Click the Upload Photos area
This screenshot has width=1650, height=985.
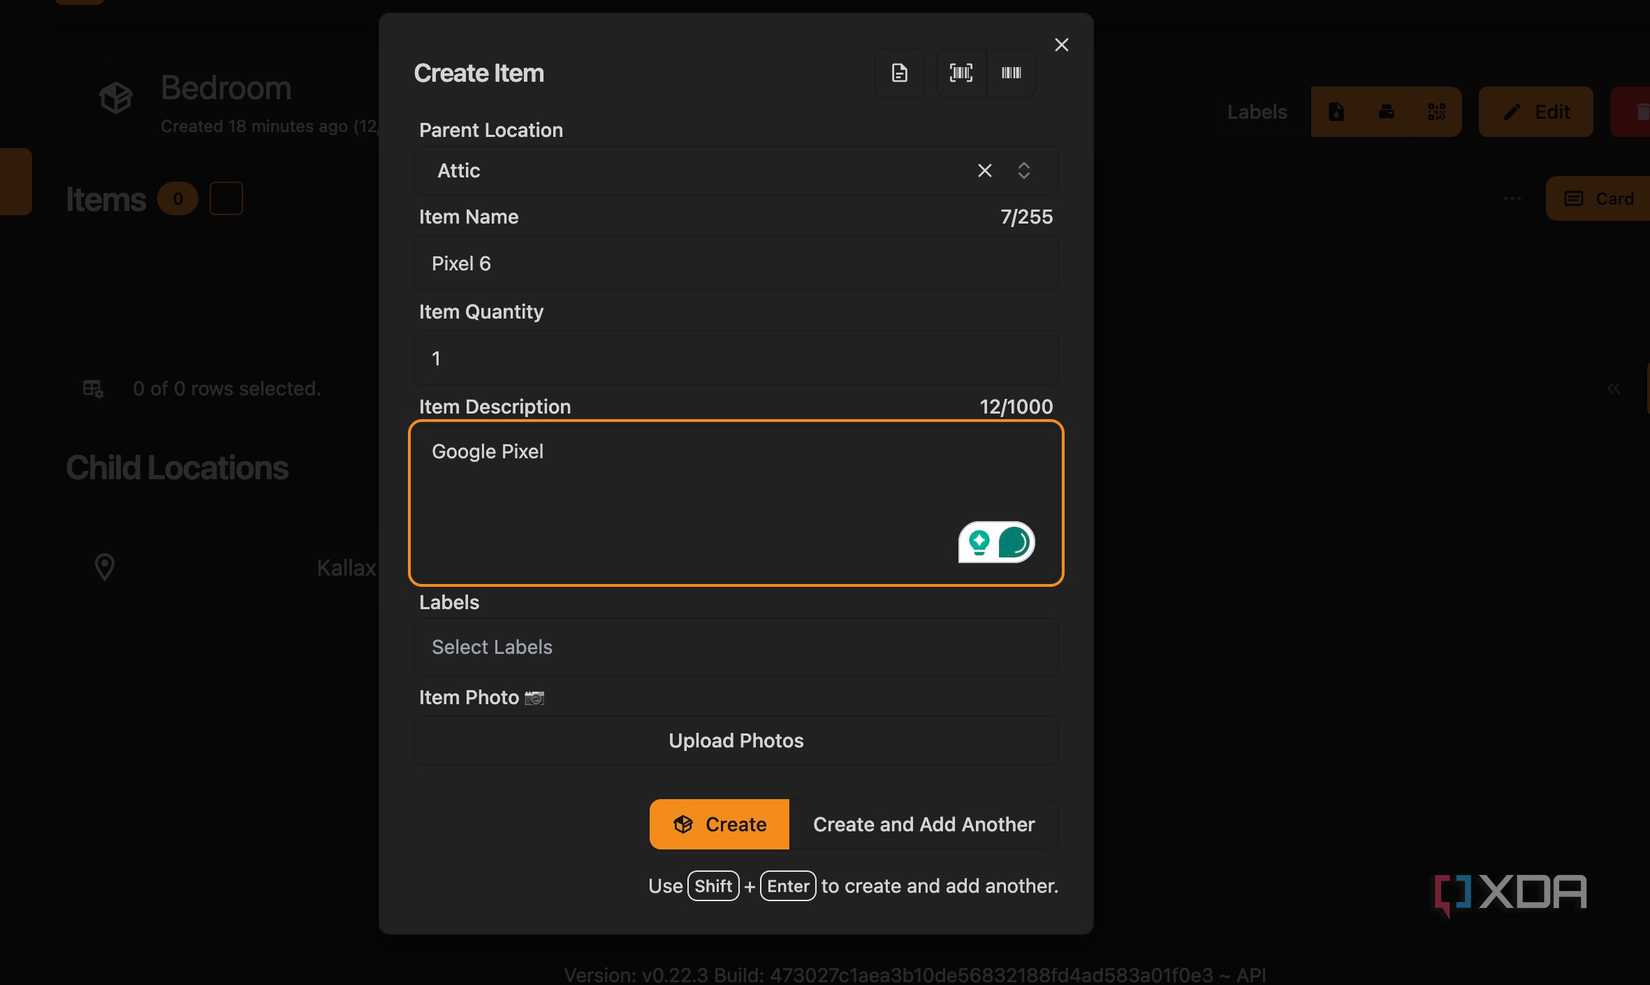(x=736, y=740)
